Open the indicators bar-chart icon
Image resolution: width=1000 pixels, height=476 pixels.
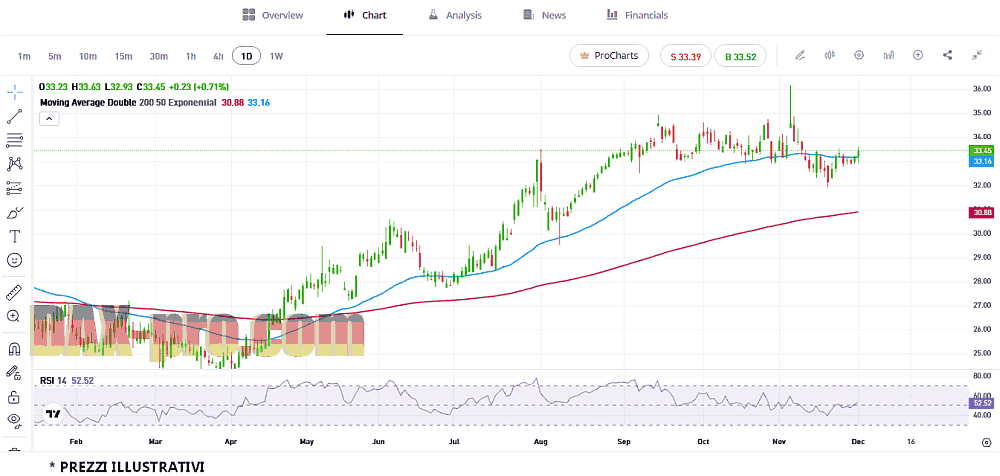point(888,56)
